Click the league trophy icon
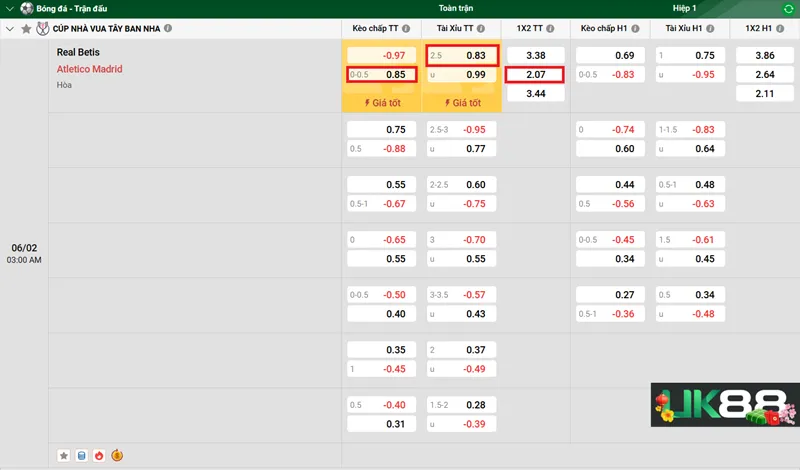 tap(42, 29)
